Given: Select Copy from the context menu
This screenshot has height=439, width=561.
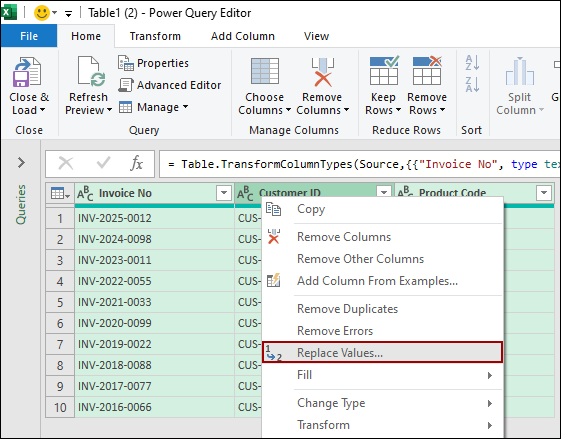Looking at the screenshot, I should click(382, 210).
